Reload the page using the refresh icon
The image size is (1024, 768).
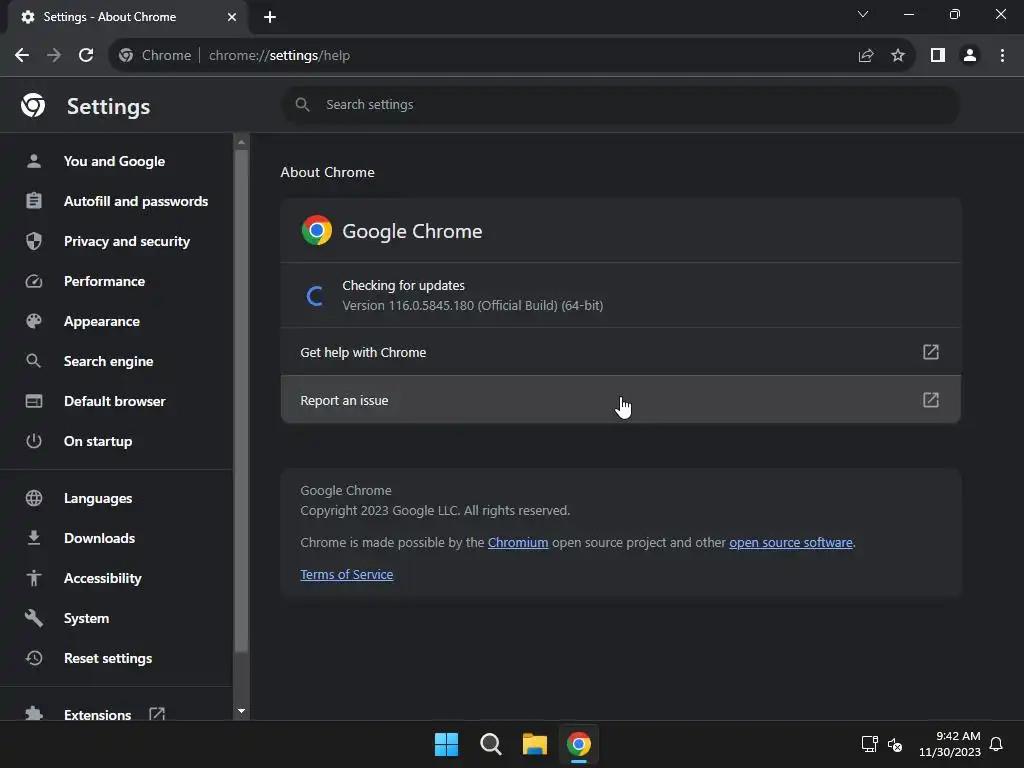(x=86, y=56)
